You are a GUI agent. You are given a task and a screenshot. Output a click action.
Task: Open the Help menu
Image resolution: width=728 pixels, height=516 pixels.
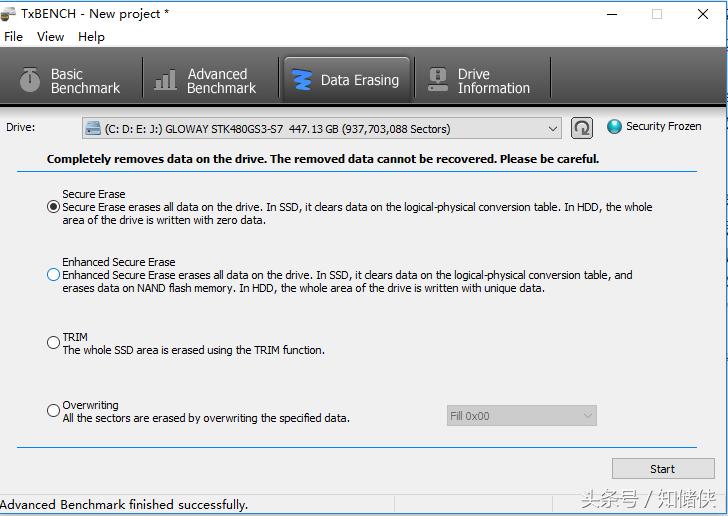tap(91, 36)
